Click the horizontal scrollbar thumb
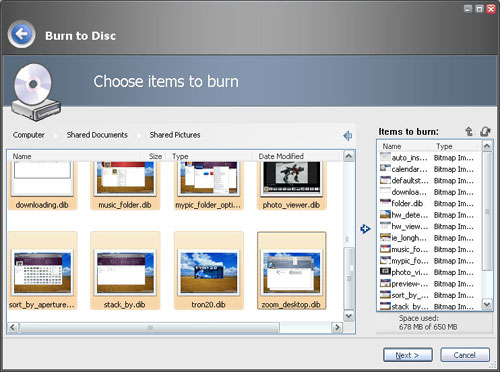Viewport: 500px width, 372px height. 149,327
